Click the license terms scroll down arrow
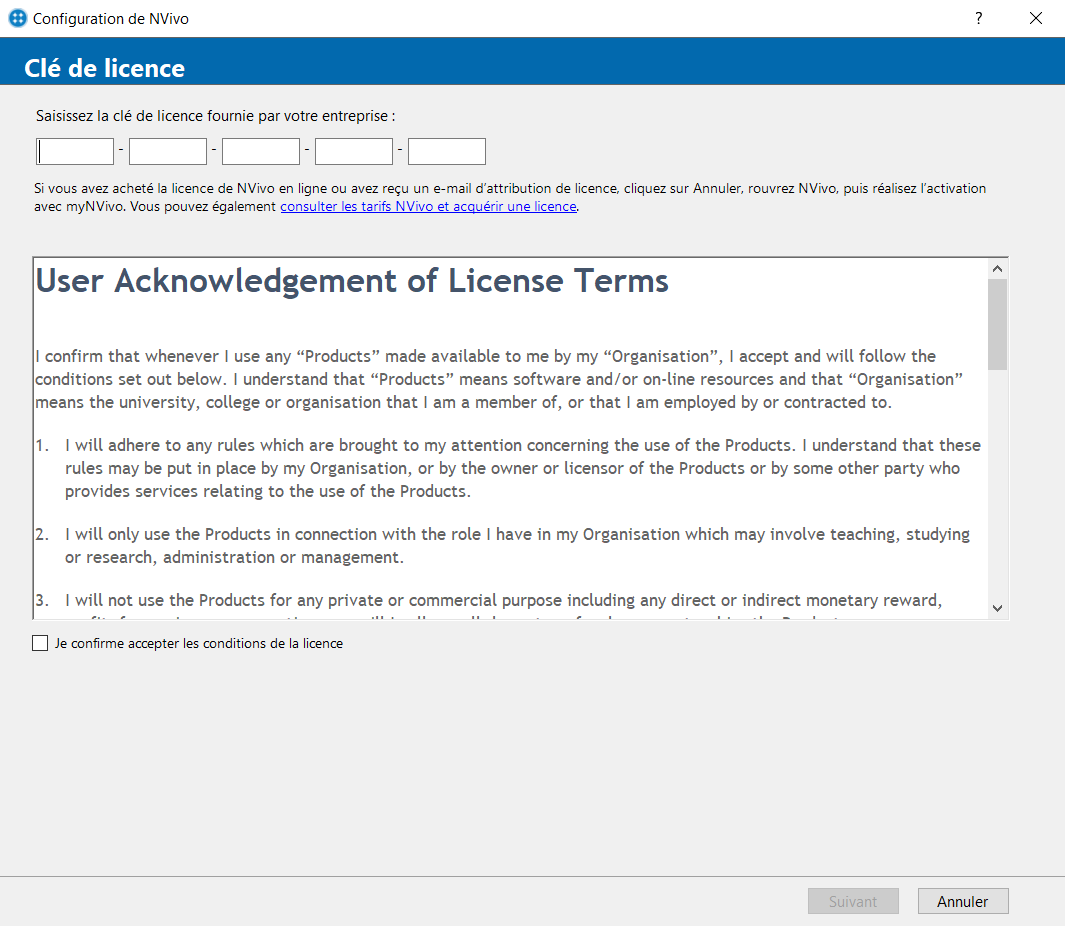 [x=997, y=608]
